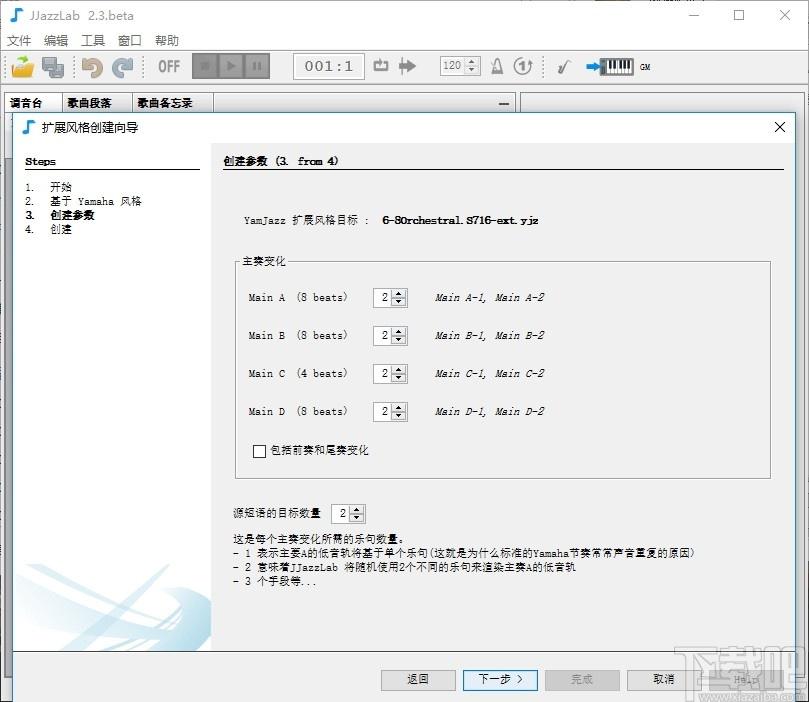Open the 窗口 menu

click(130, 40)
